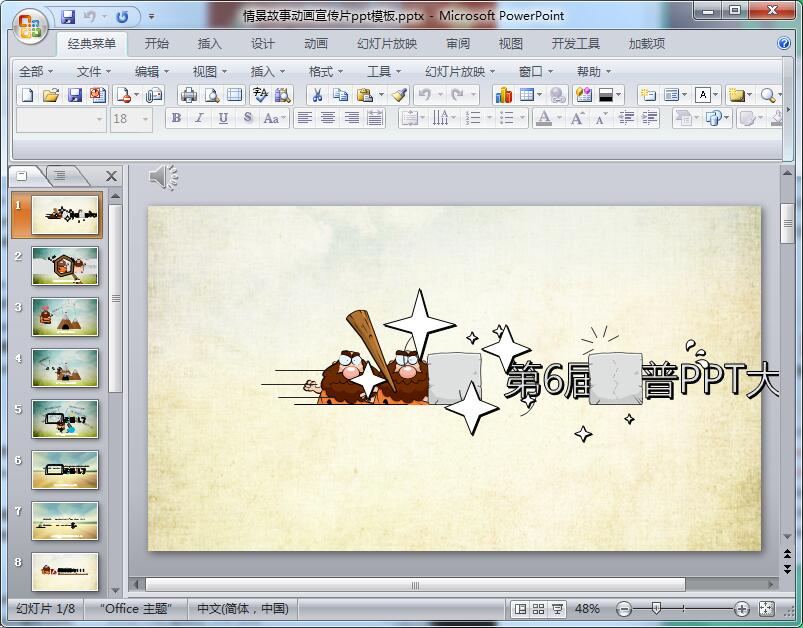Open the 格式 dropdown menu

pyautogui.click(x=326, y=72)
